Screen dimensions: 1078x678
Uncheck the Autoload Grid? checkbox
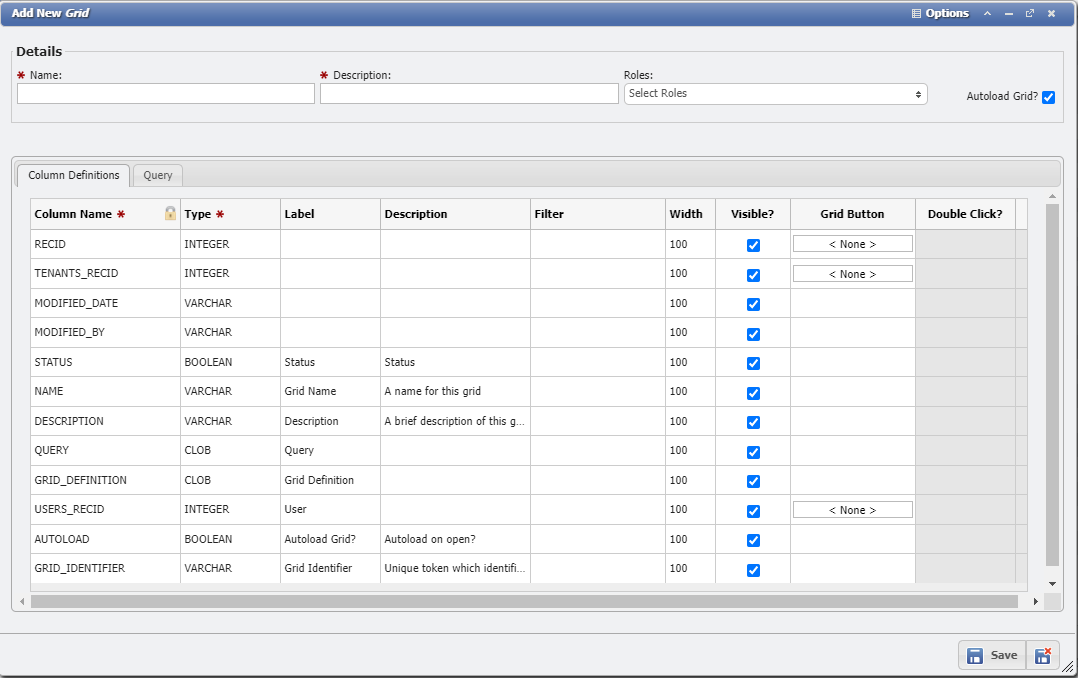(1048, 97)
